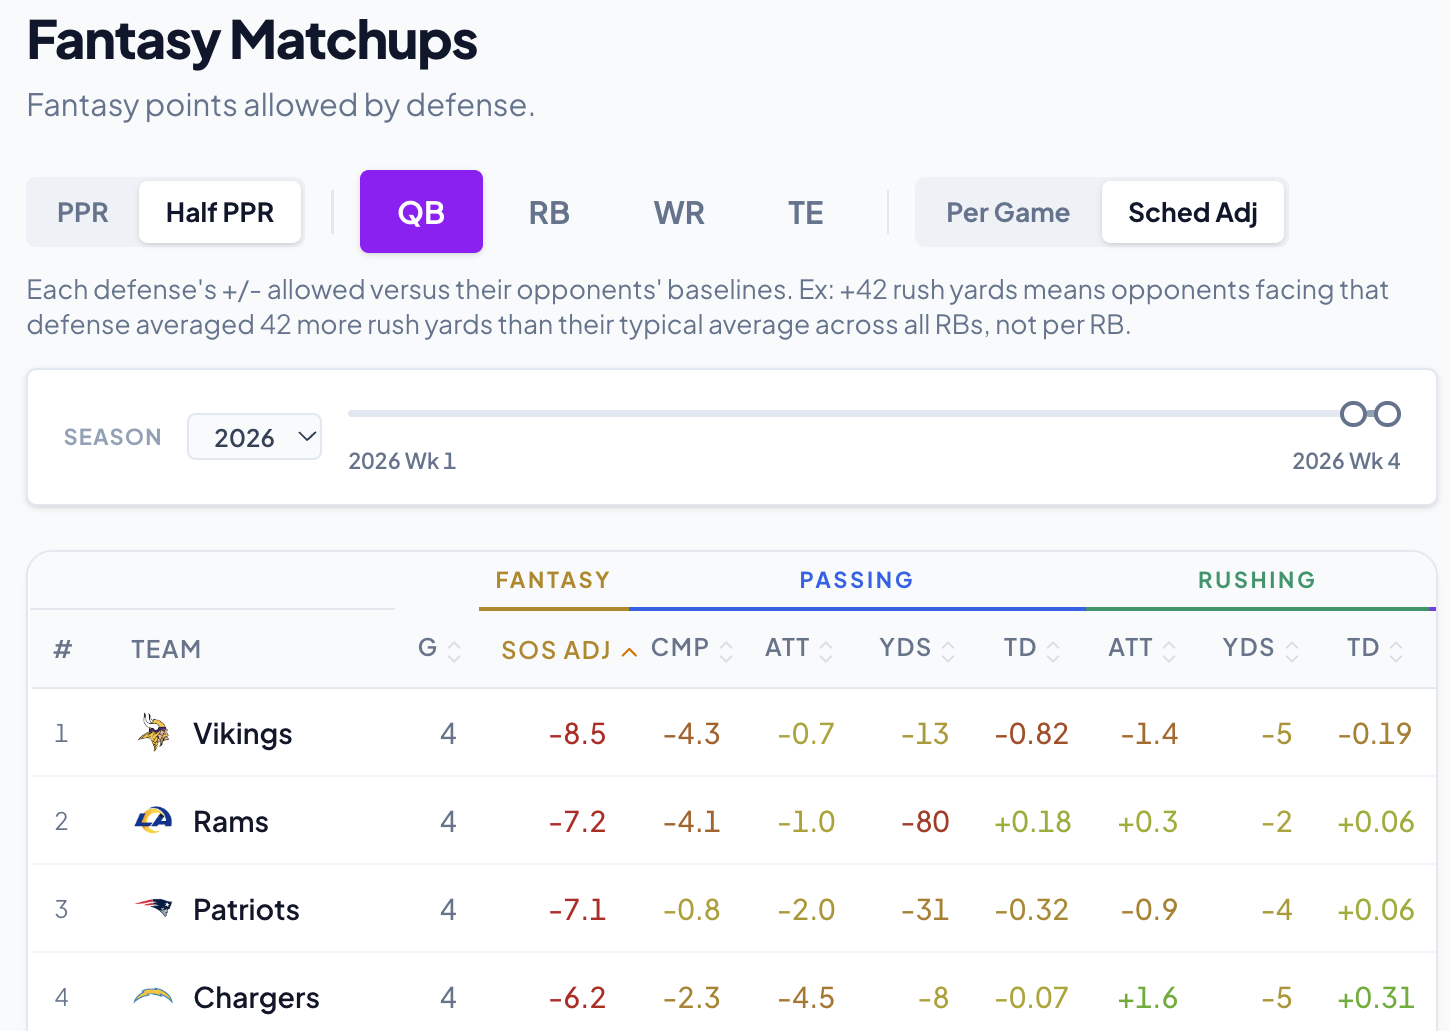The height and width of the screenshot is (1031, 1450).
Task: Open the 2026 season dropdown
Action: pos(255,437)
